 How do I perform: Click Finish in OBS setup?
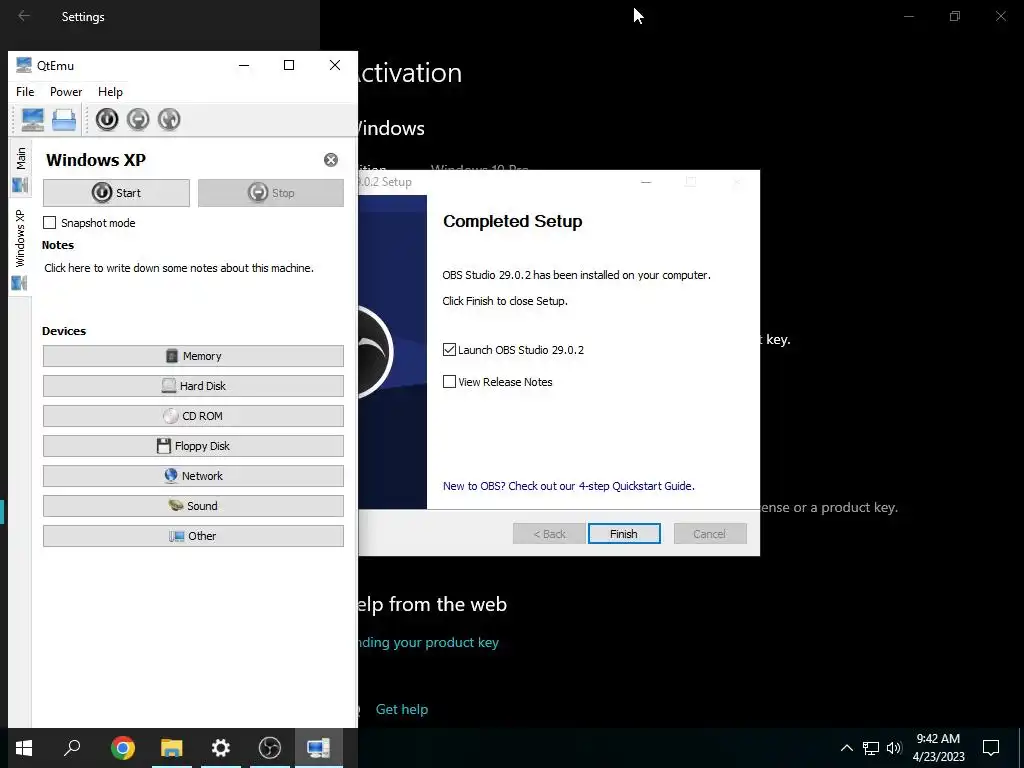(624, 534)
